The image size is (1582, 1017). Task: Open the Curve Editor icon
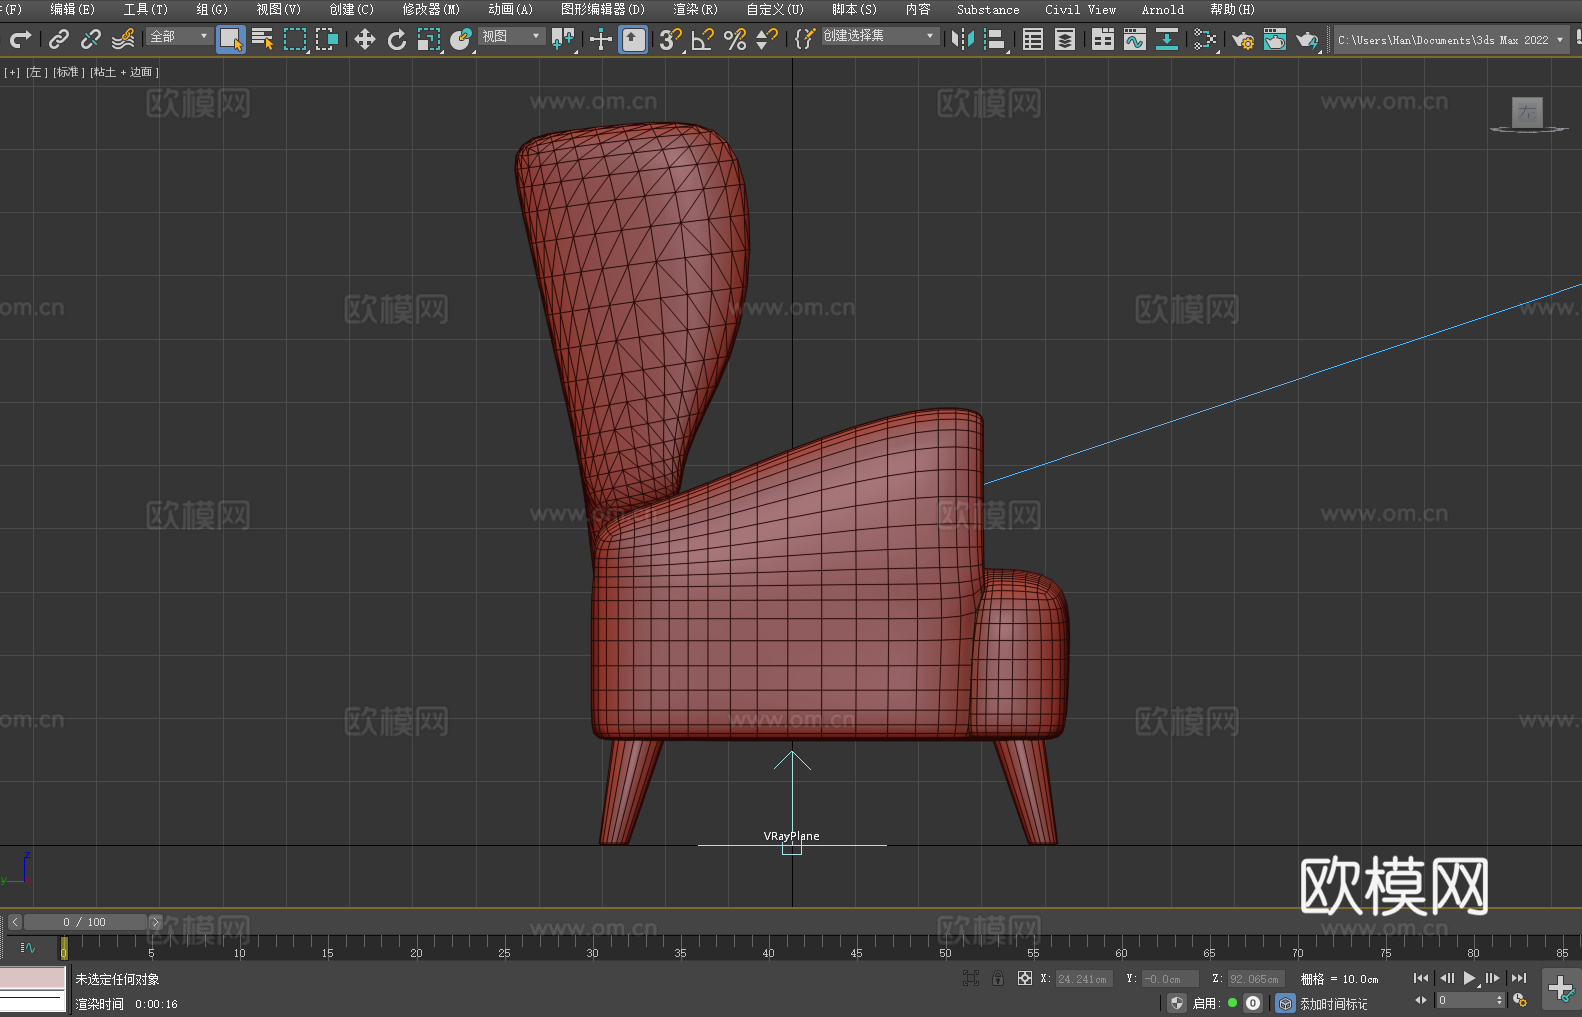coord(1135,39)
